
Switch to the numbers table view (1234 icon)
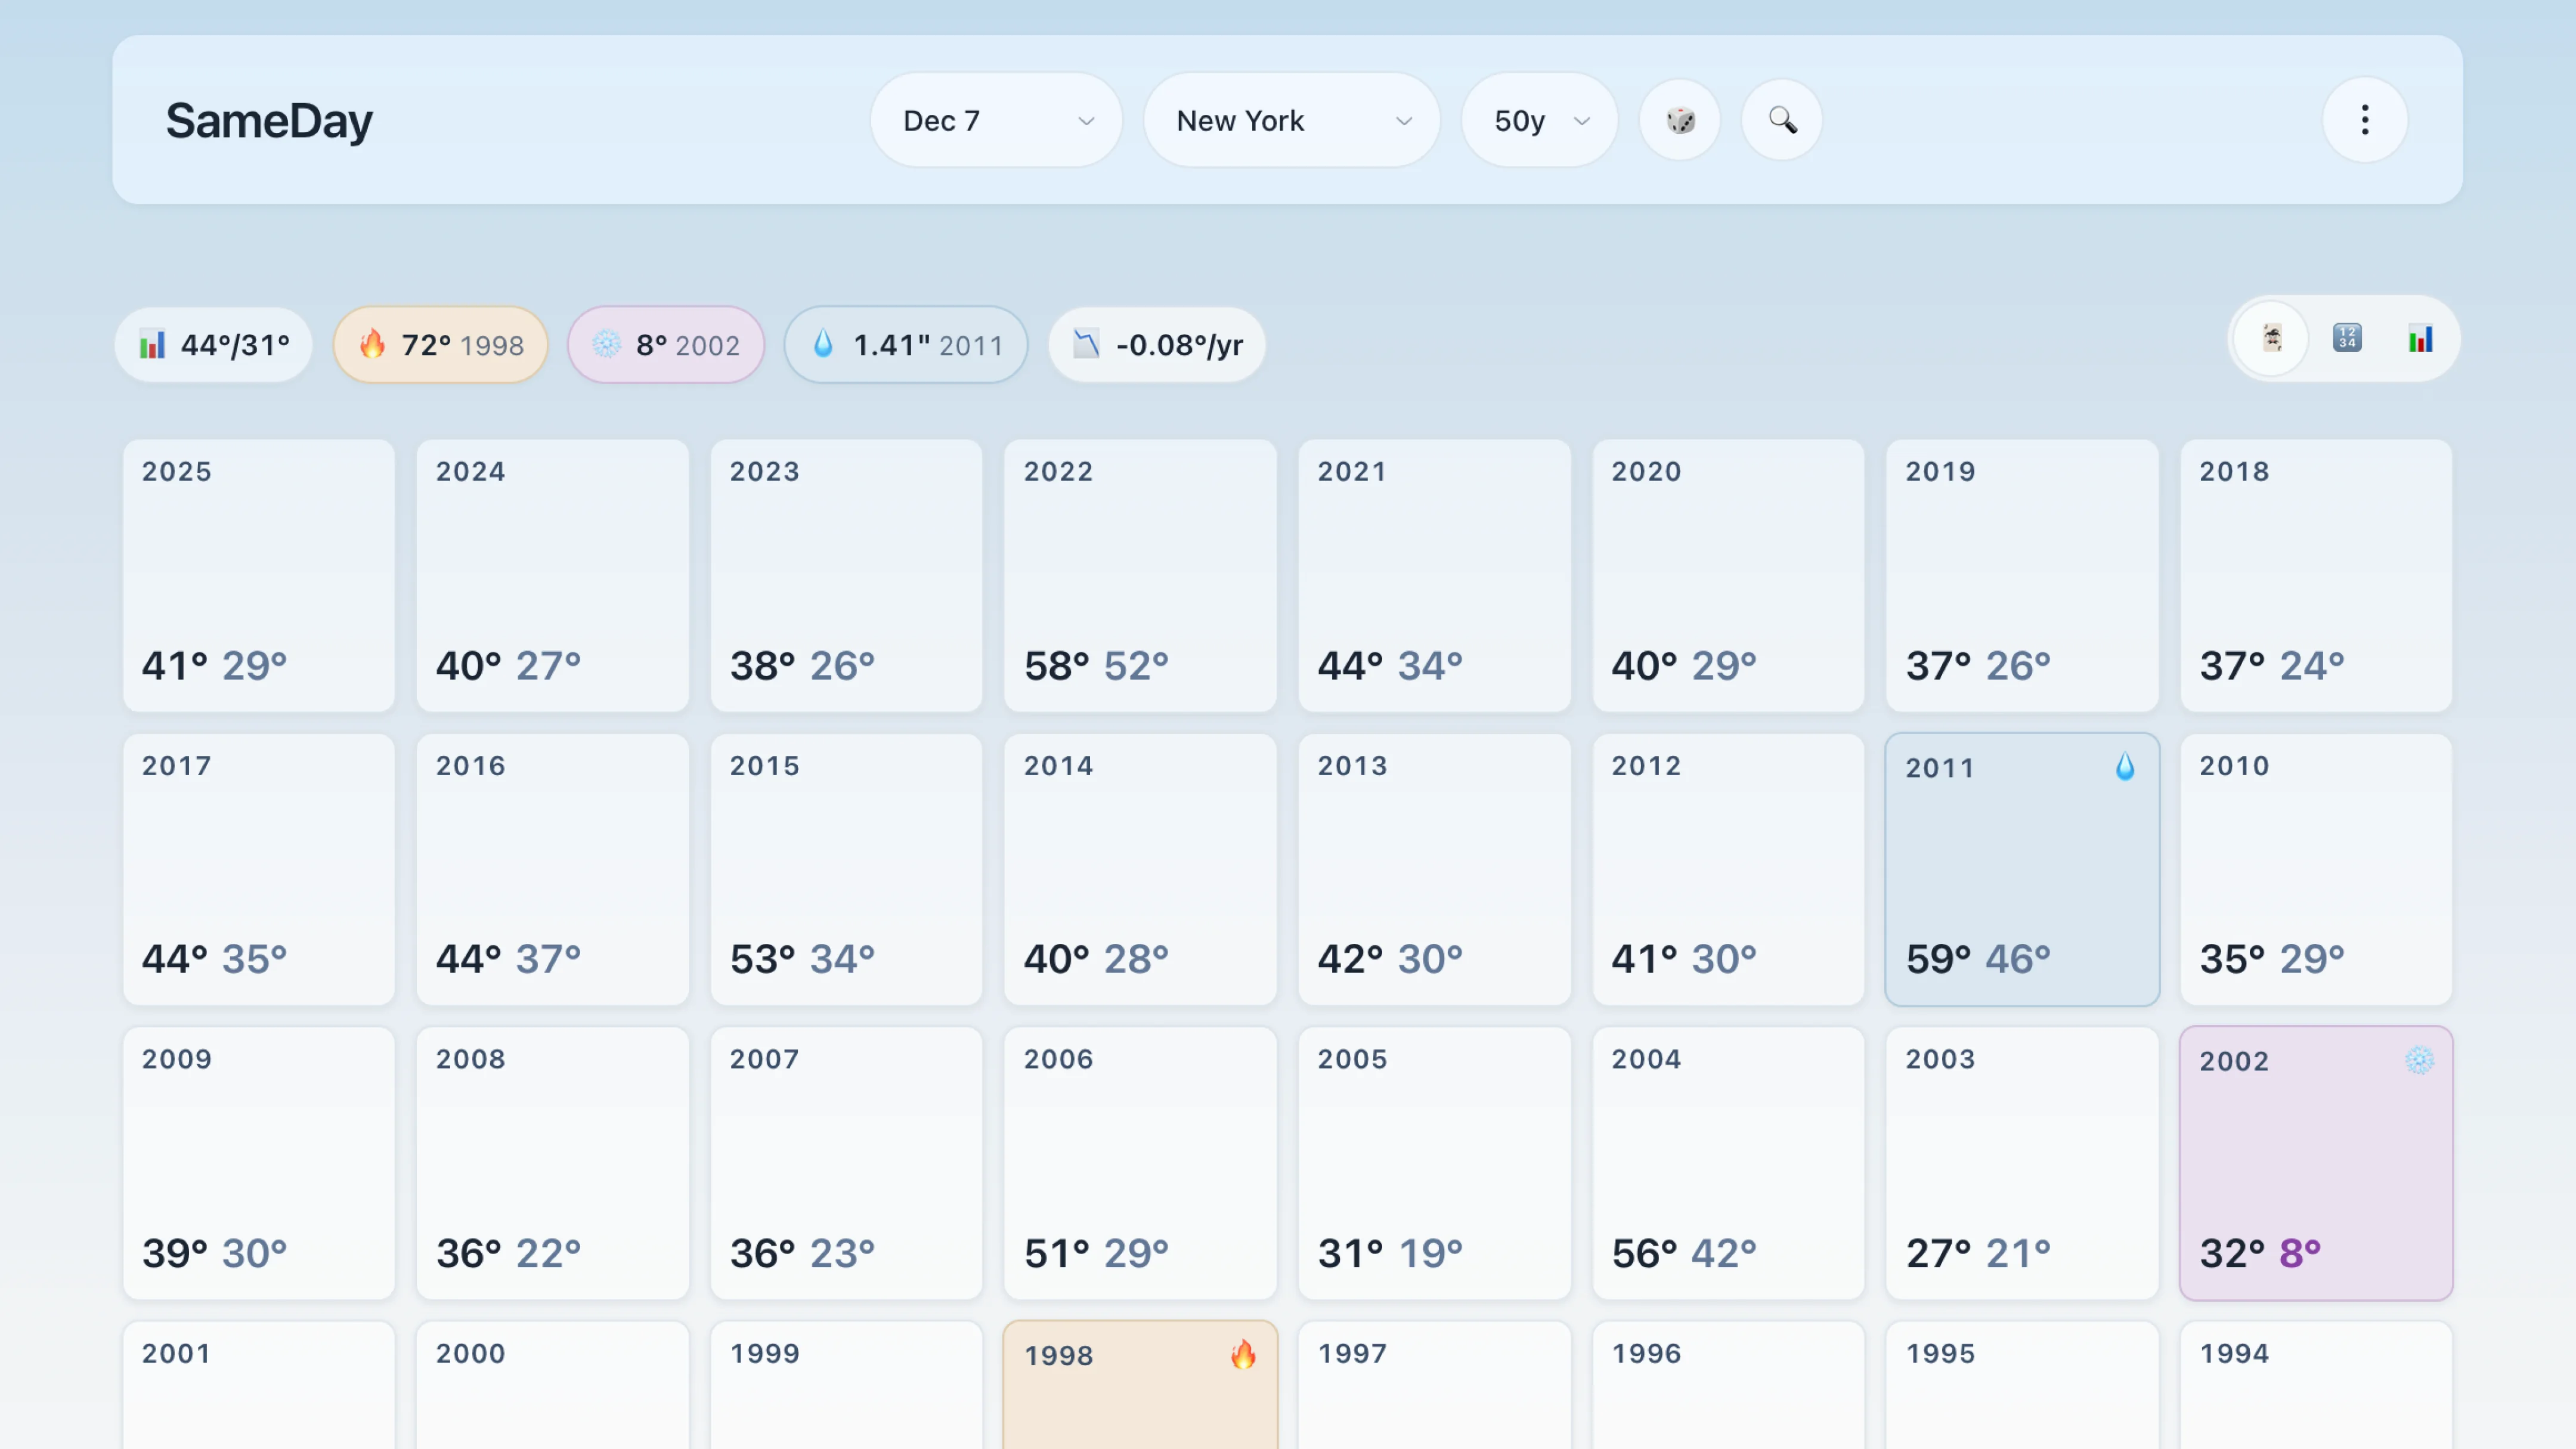(2346, 339)
